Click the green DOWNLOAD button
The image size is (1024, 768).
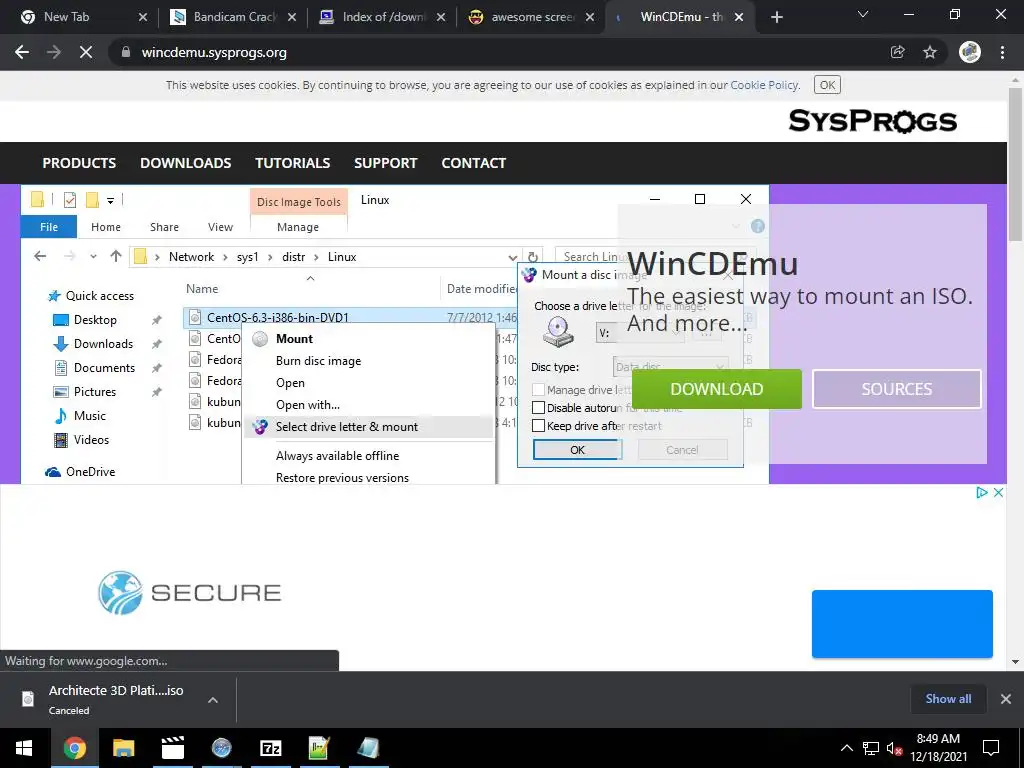(716, 389)
